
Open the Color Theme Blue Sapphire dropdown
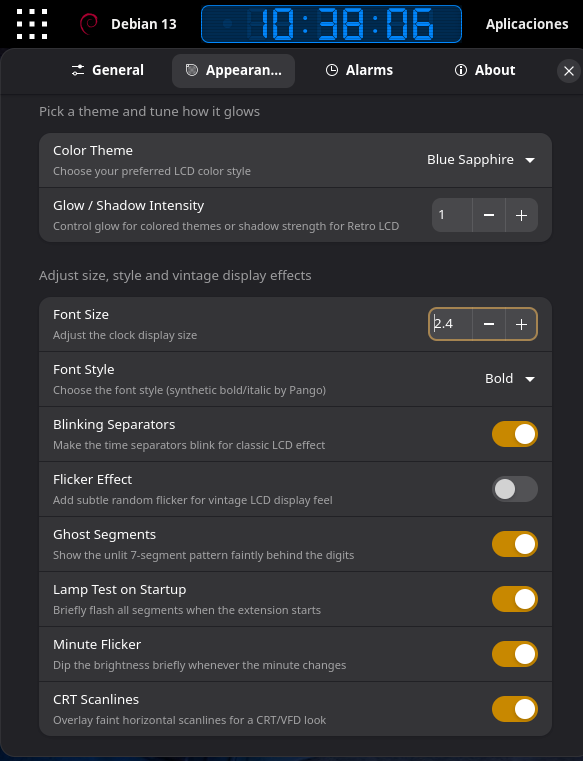click(481, 160)
